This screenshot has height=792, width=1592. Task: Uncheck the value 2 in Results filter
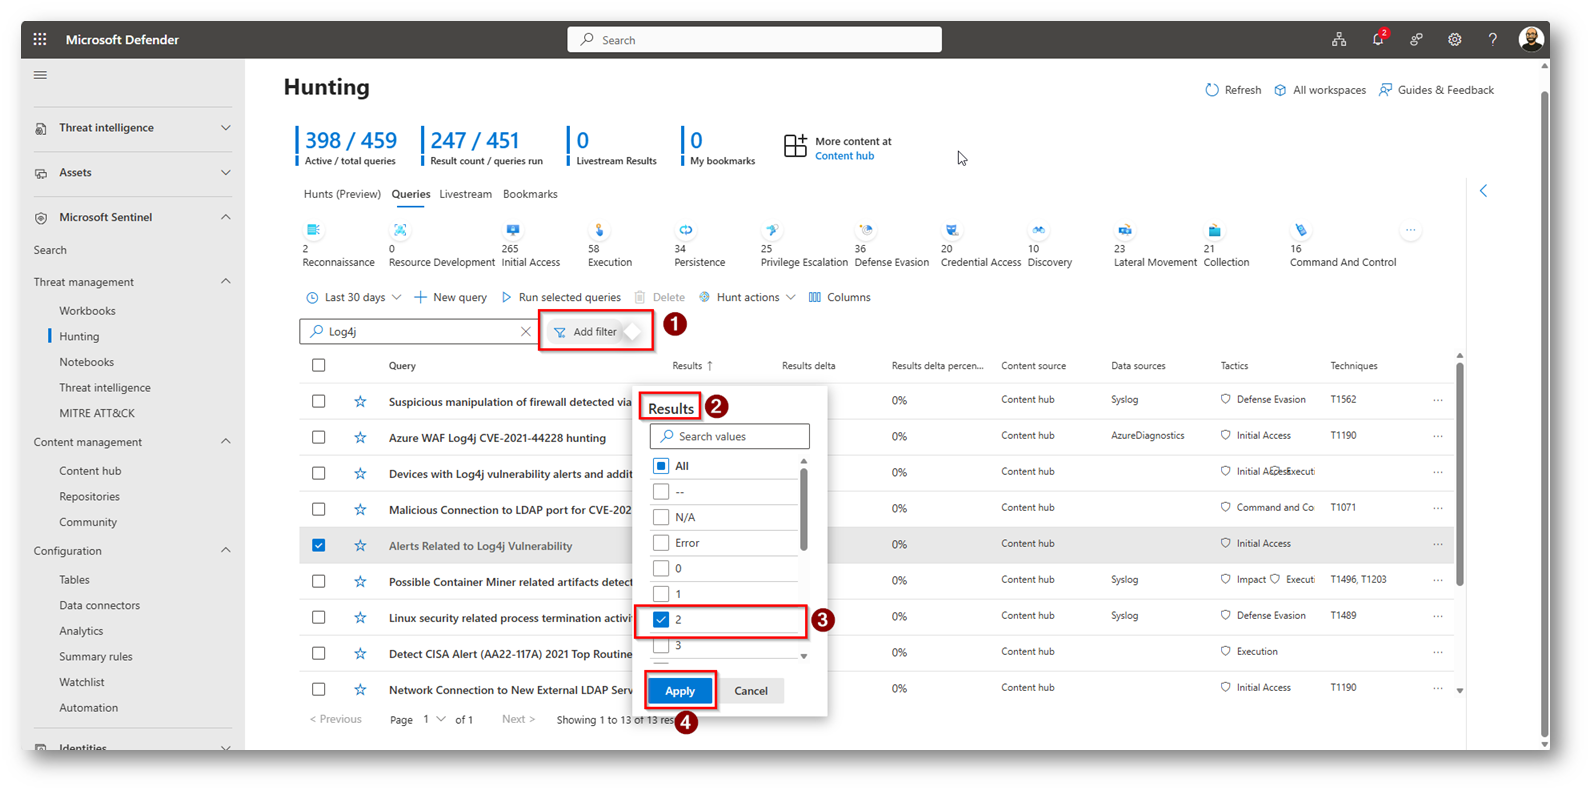coord(661,620)
